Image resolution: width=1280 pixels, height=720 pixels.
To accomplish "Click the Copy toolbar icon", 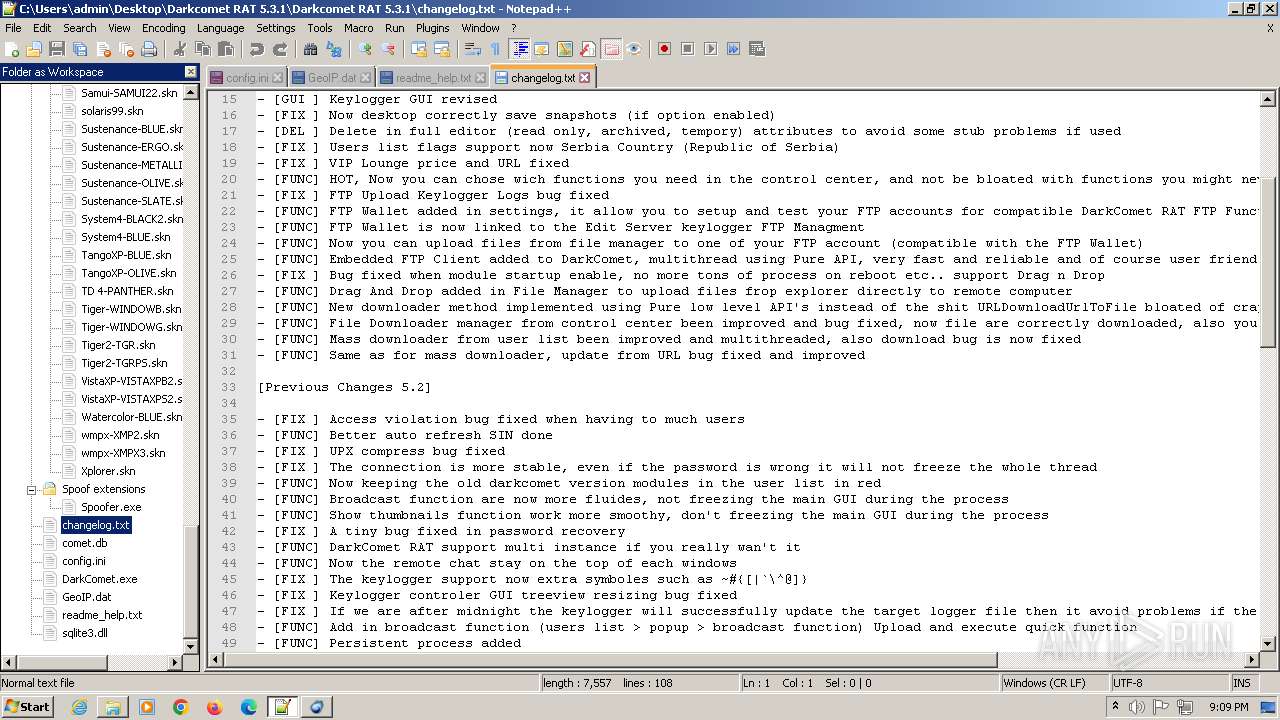I will pyautogui.click(x=203, y=49).
